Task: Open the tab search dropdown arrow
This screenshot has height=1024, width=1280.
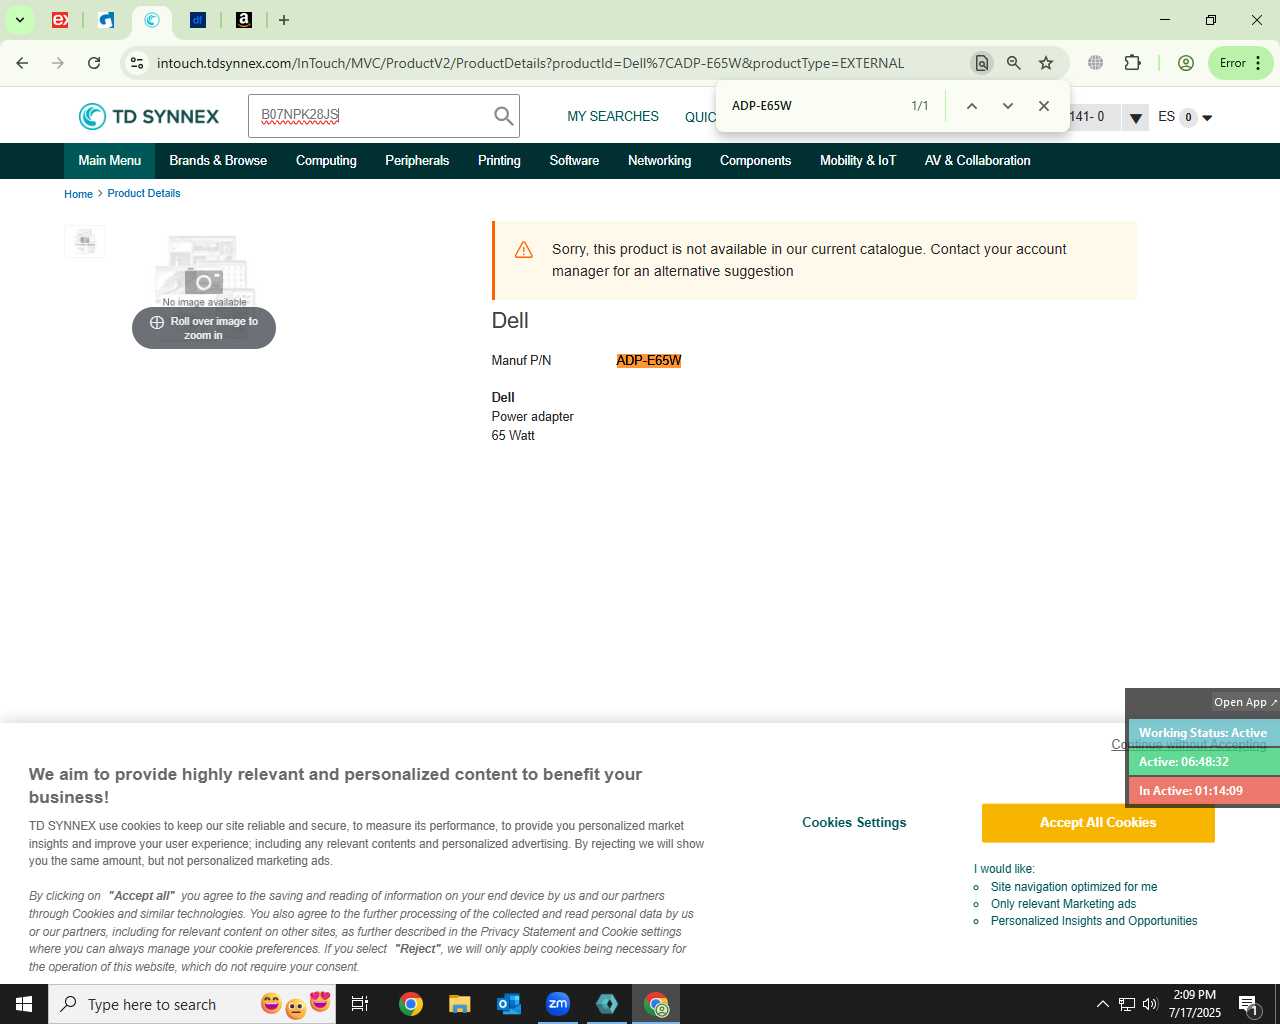Action: pyautogui.click(x=19, y=20)
